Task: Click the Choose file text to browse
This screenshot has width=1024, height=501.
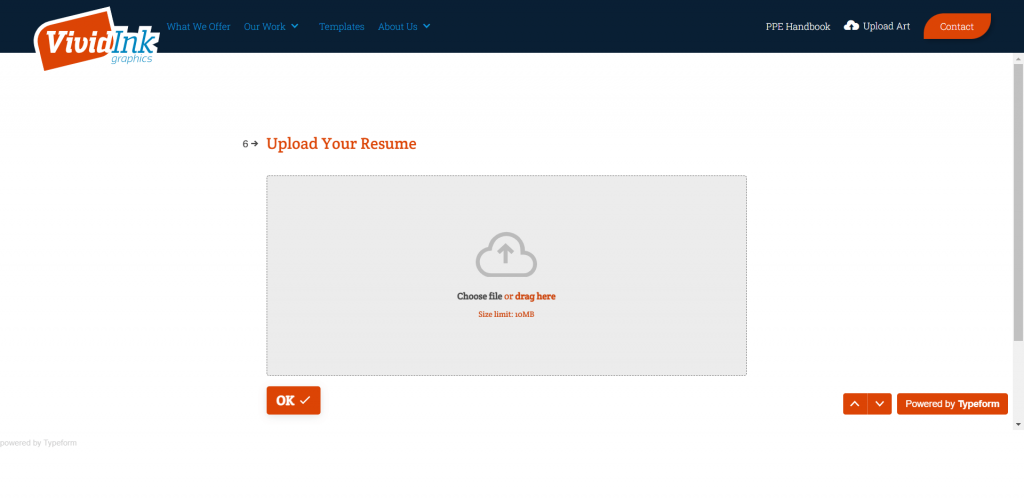Action: click(479, 297)
